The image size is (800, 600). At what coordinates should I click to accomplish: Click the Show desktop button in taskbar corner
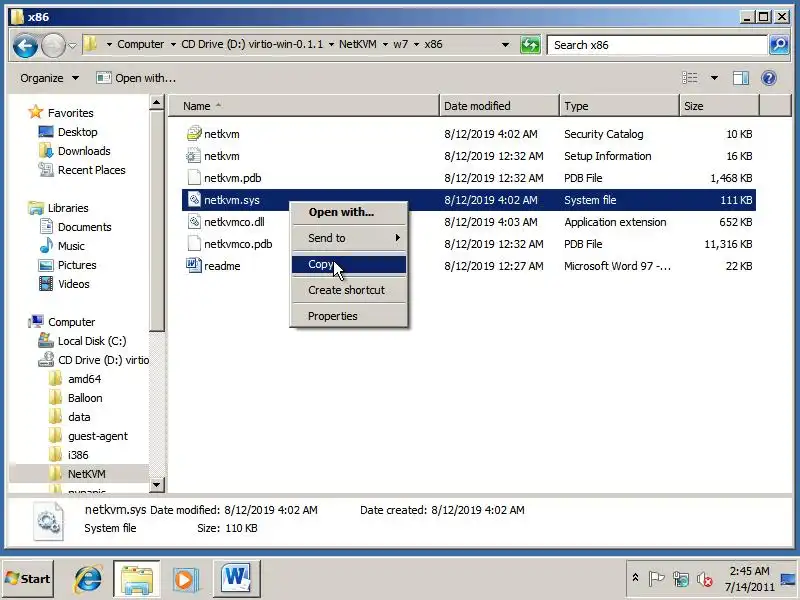point(789,579)
